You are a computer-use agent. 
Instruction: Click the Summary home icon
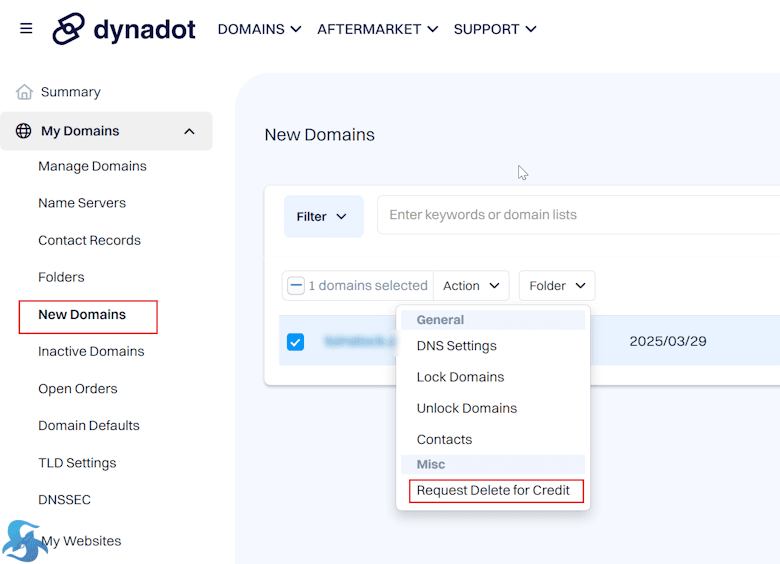[x=24, y=92]
